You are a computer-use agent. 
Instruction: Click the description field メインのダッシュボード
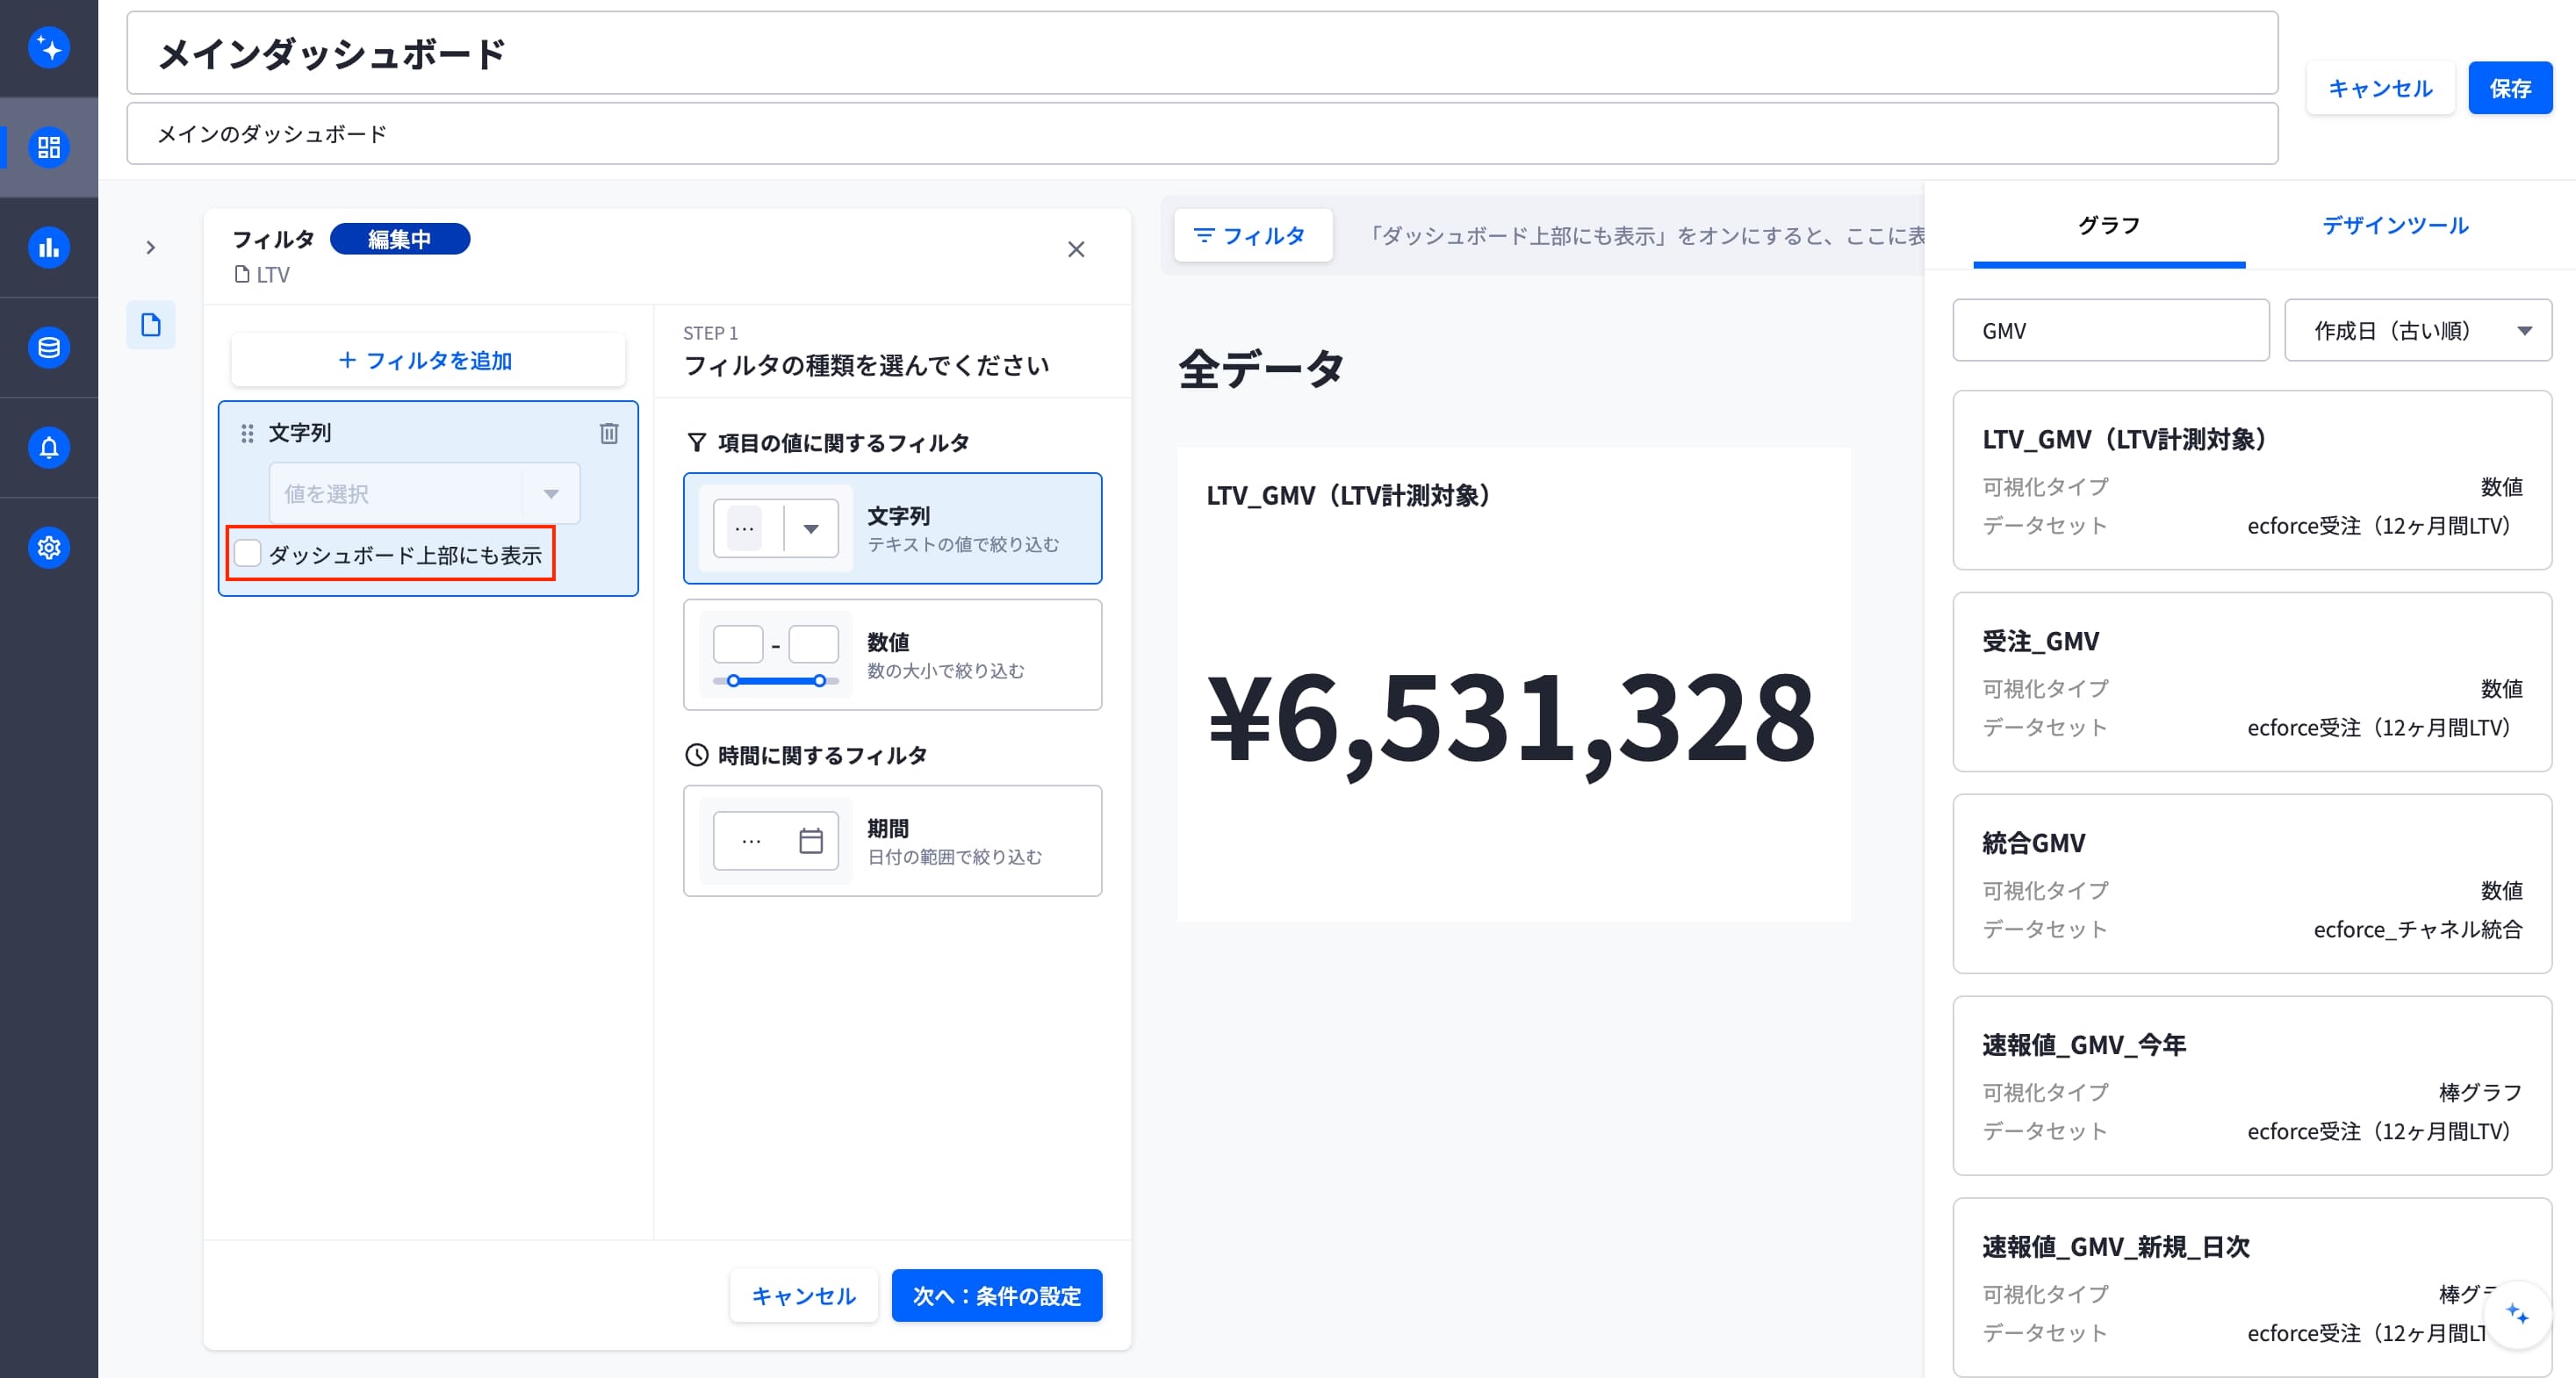click(1202, 134)
